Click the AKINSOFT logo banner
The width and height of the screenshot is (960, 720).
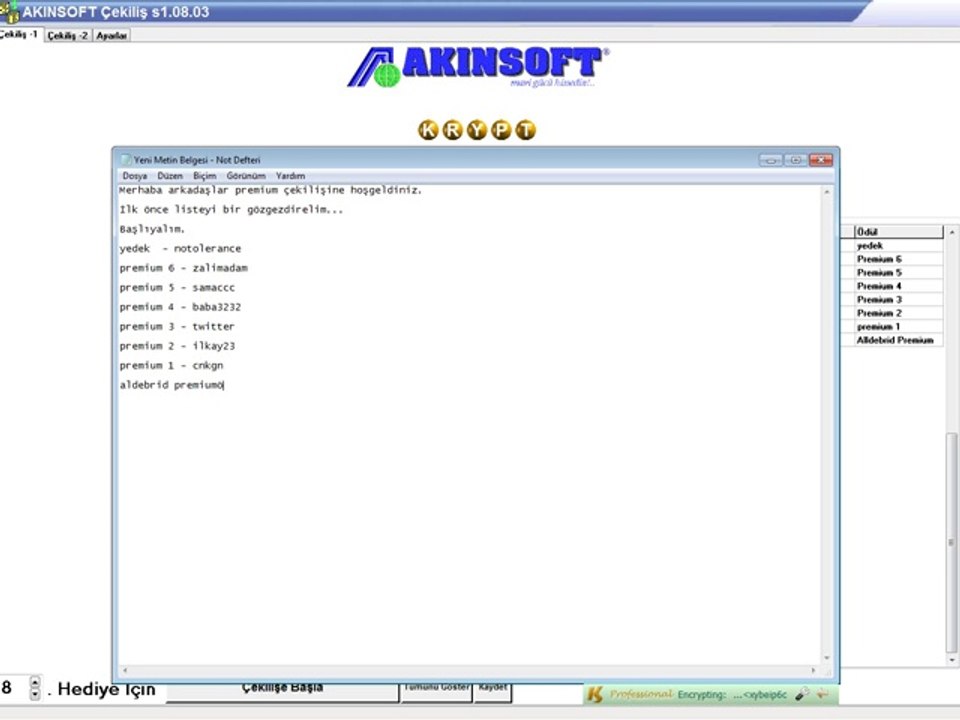pyautogui.click(x=478, y=67)
